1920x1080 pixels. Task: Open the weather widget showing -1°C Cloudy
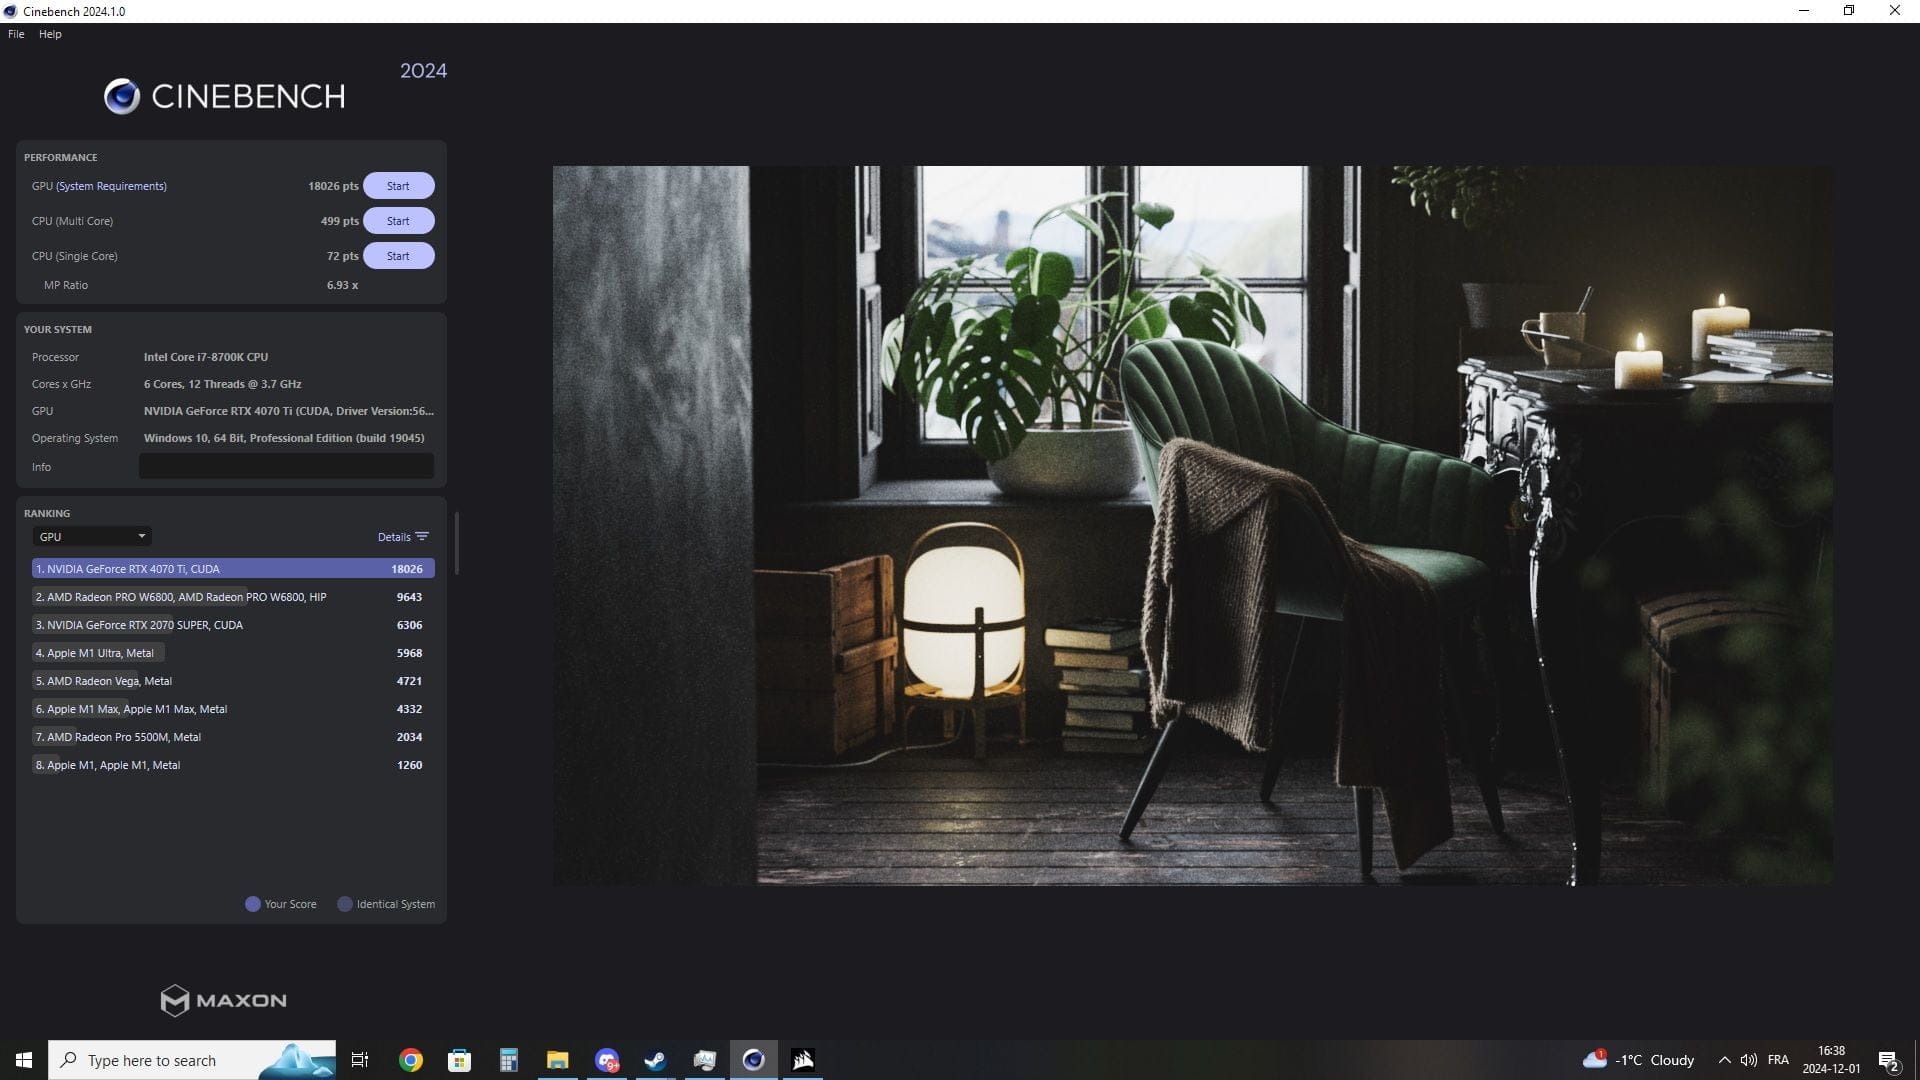coord(1638,1060)
